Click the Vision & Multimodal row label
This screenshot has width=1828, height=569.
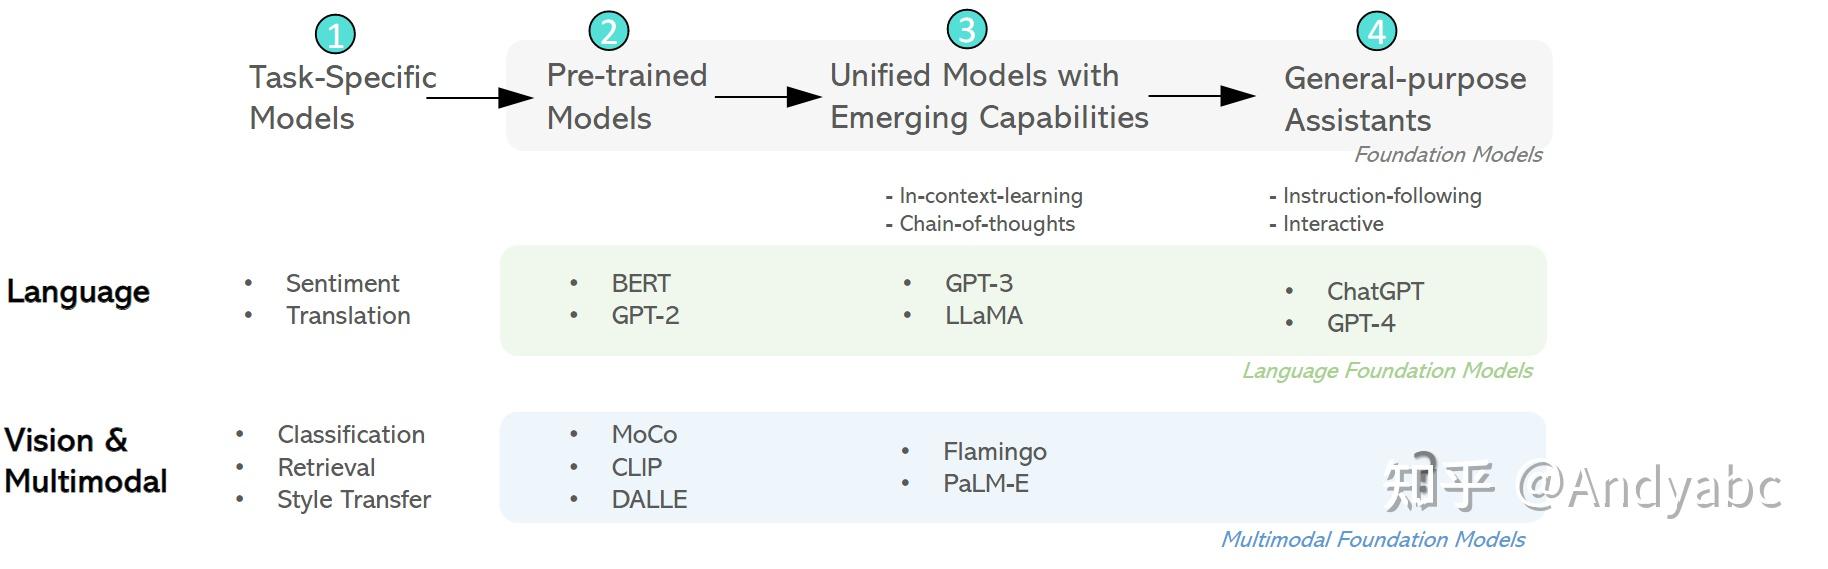85,460
